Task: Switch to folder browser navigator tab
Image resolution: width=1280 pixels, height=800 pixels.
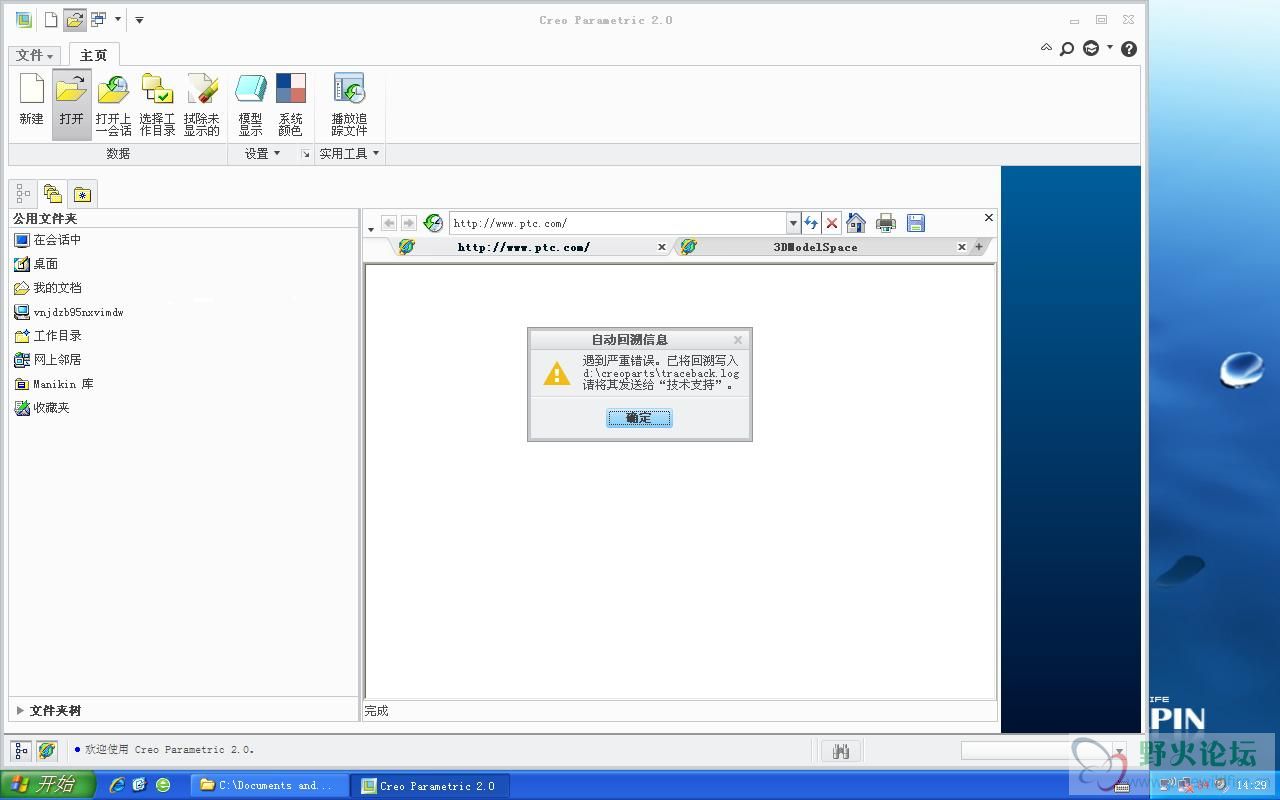Action: 53,193
